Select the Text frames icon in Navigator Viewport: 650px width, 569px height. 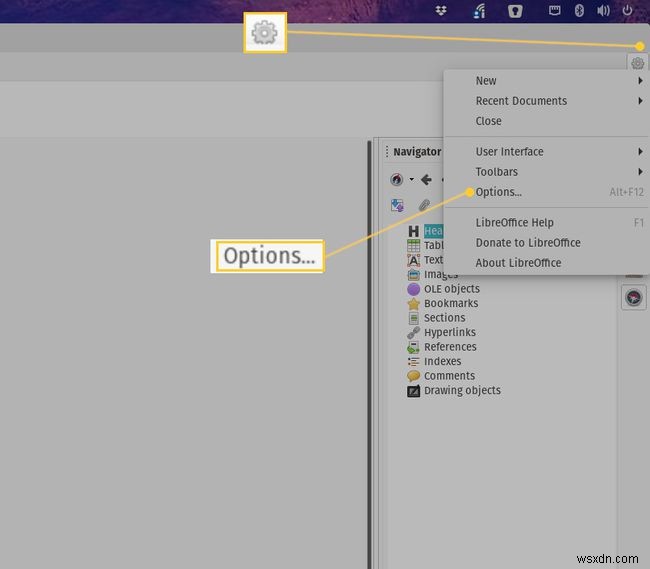[x=413, y=260]
